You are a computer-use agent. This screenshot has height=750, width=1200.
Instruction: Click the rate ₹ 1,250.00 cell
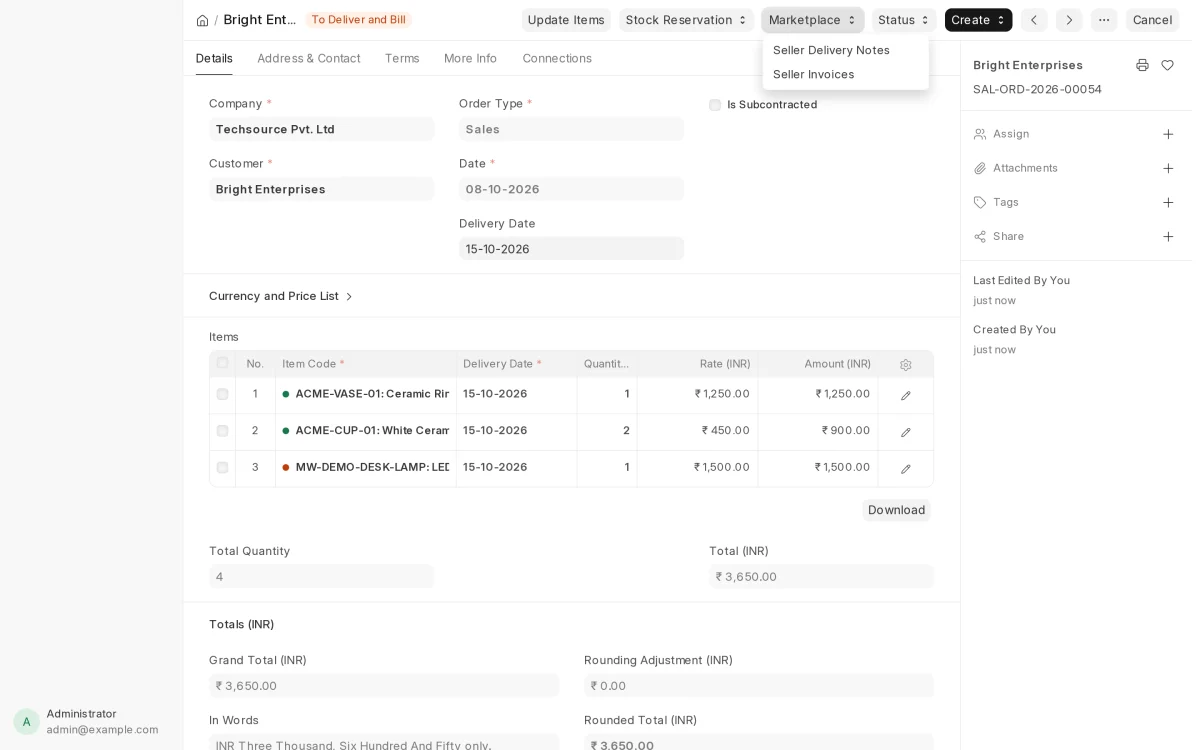(697, 394)
